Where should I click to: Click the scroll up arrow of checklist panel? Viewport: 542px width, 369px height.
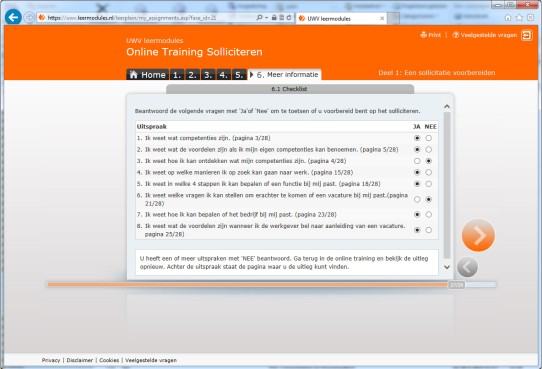click(447, 107)
